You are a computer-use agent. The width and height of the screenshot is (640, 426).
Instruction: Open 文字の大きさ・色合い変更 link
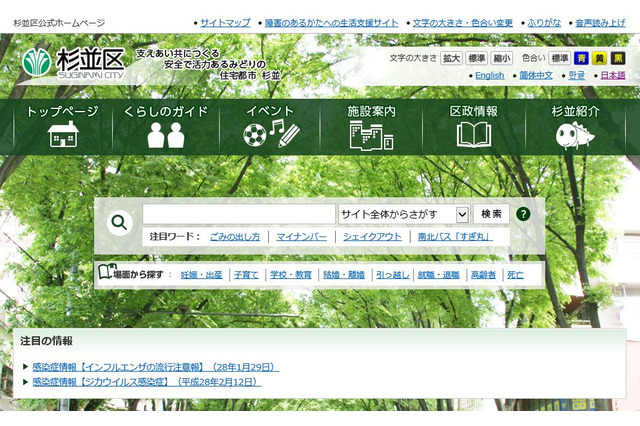(463, 23)
